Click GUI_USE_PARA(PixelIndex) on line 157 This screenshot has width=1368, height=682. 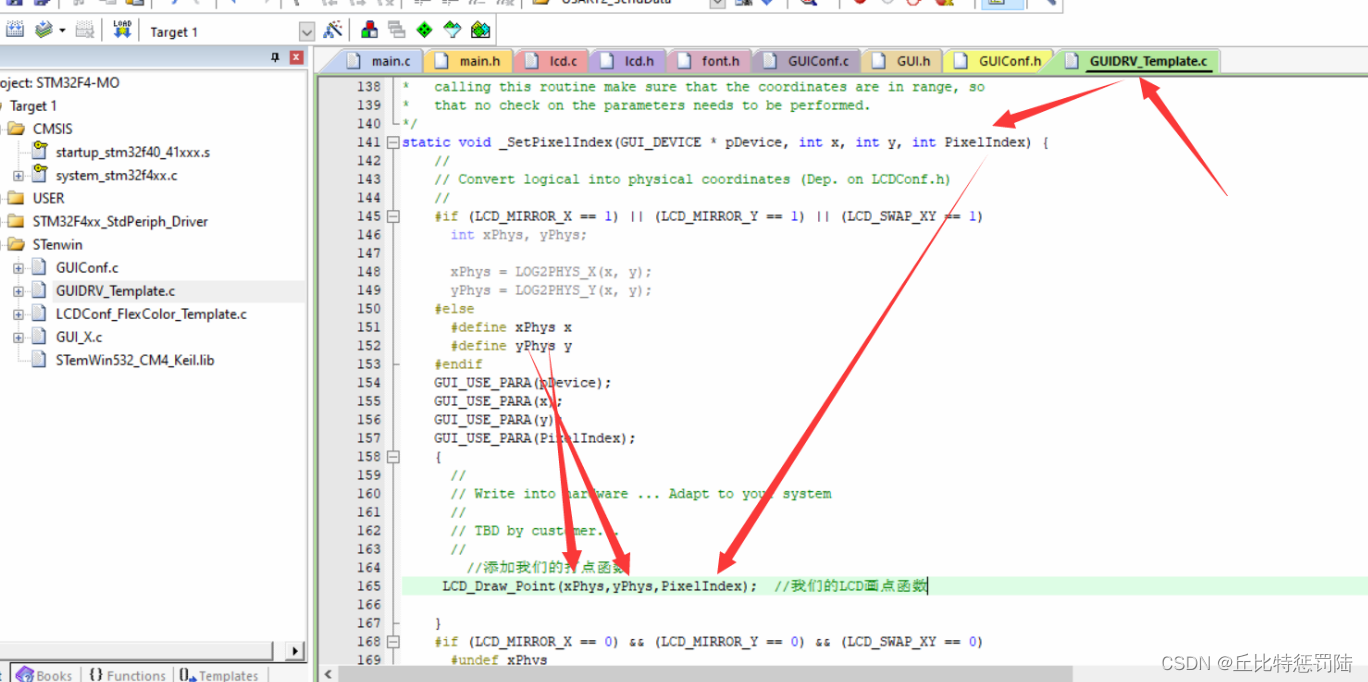[x=535, y=438]
